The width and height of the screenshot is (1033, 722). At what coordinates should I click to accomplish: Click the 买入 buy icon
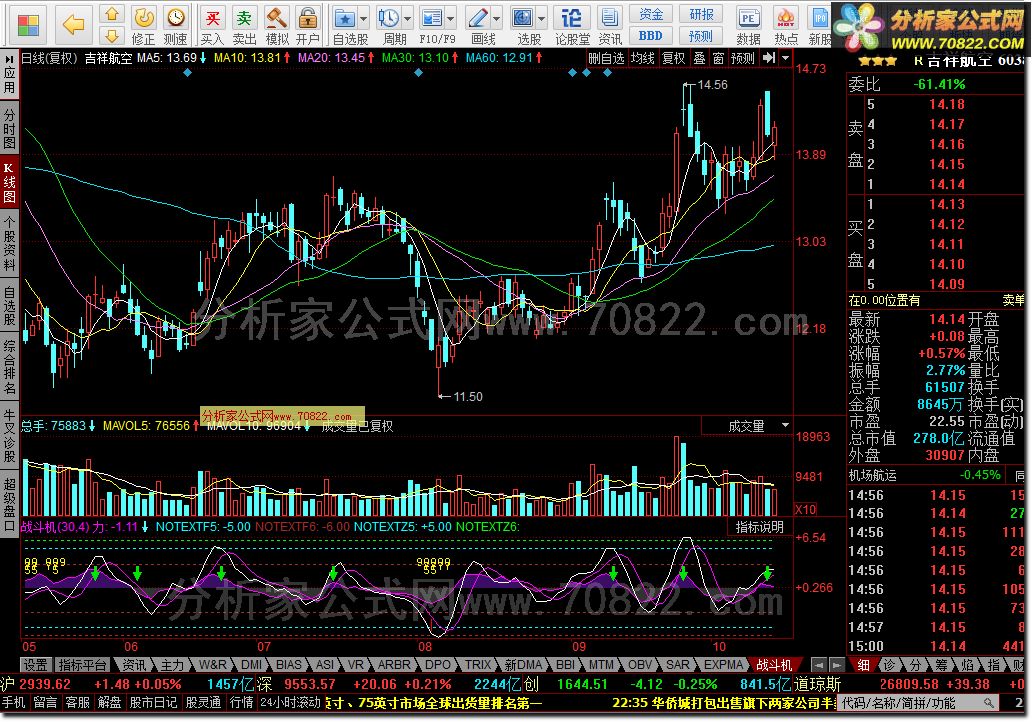[212, 25]
